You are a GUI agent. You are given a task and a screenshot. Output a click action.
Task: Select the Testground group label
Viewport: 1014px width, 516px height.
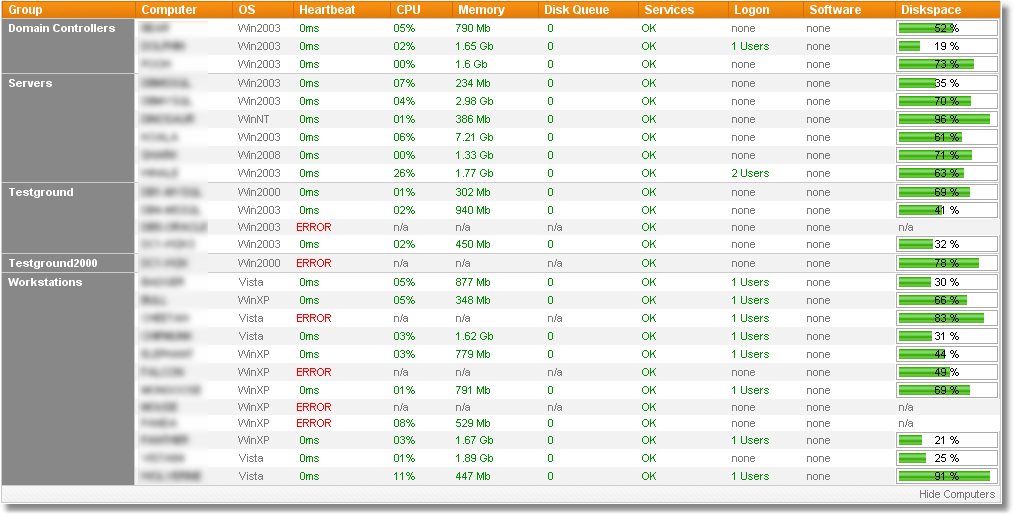41,192
